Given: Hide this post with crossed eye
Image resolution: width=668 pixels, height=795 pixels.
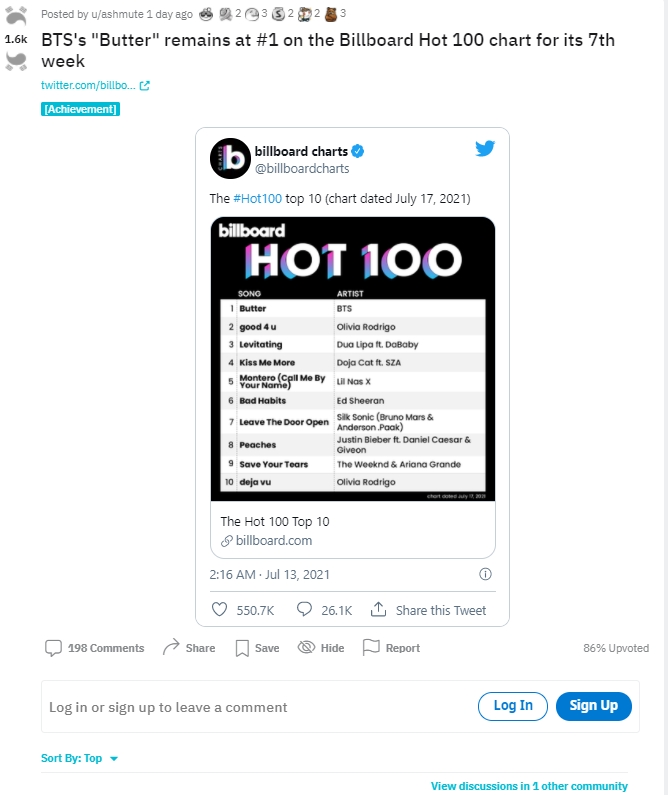Looking at the screenshot, I should tap(321, 648).
